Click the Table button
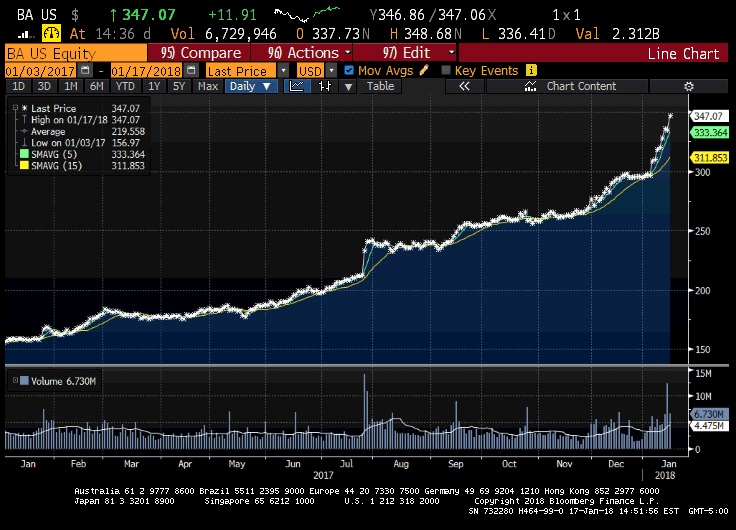This screenshot has height=530, width=736. tap(380, 86)
